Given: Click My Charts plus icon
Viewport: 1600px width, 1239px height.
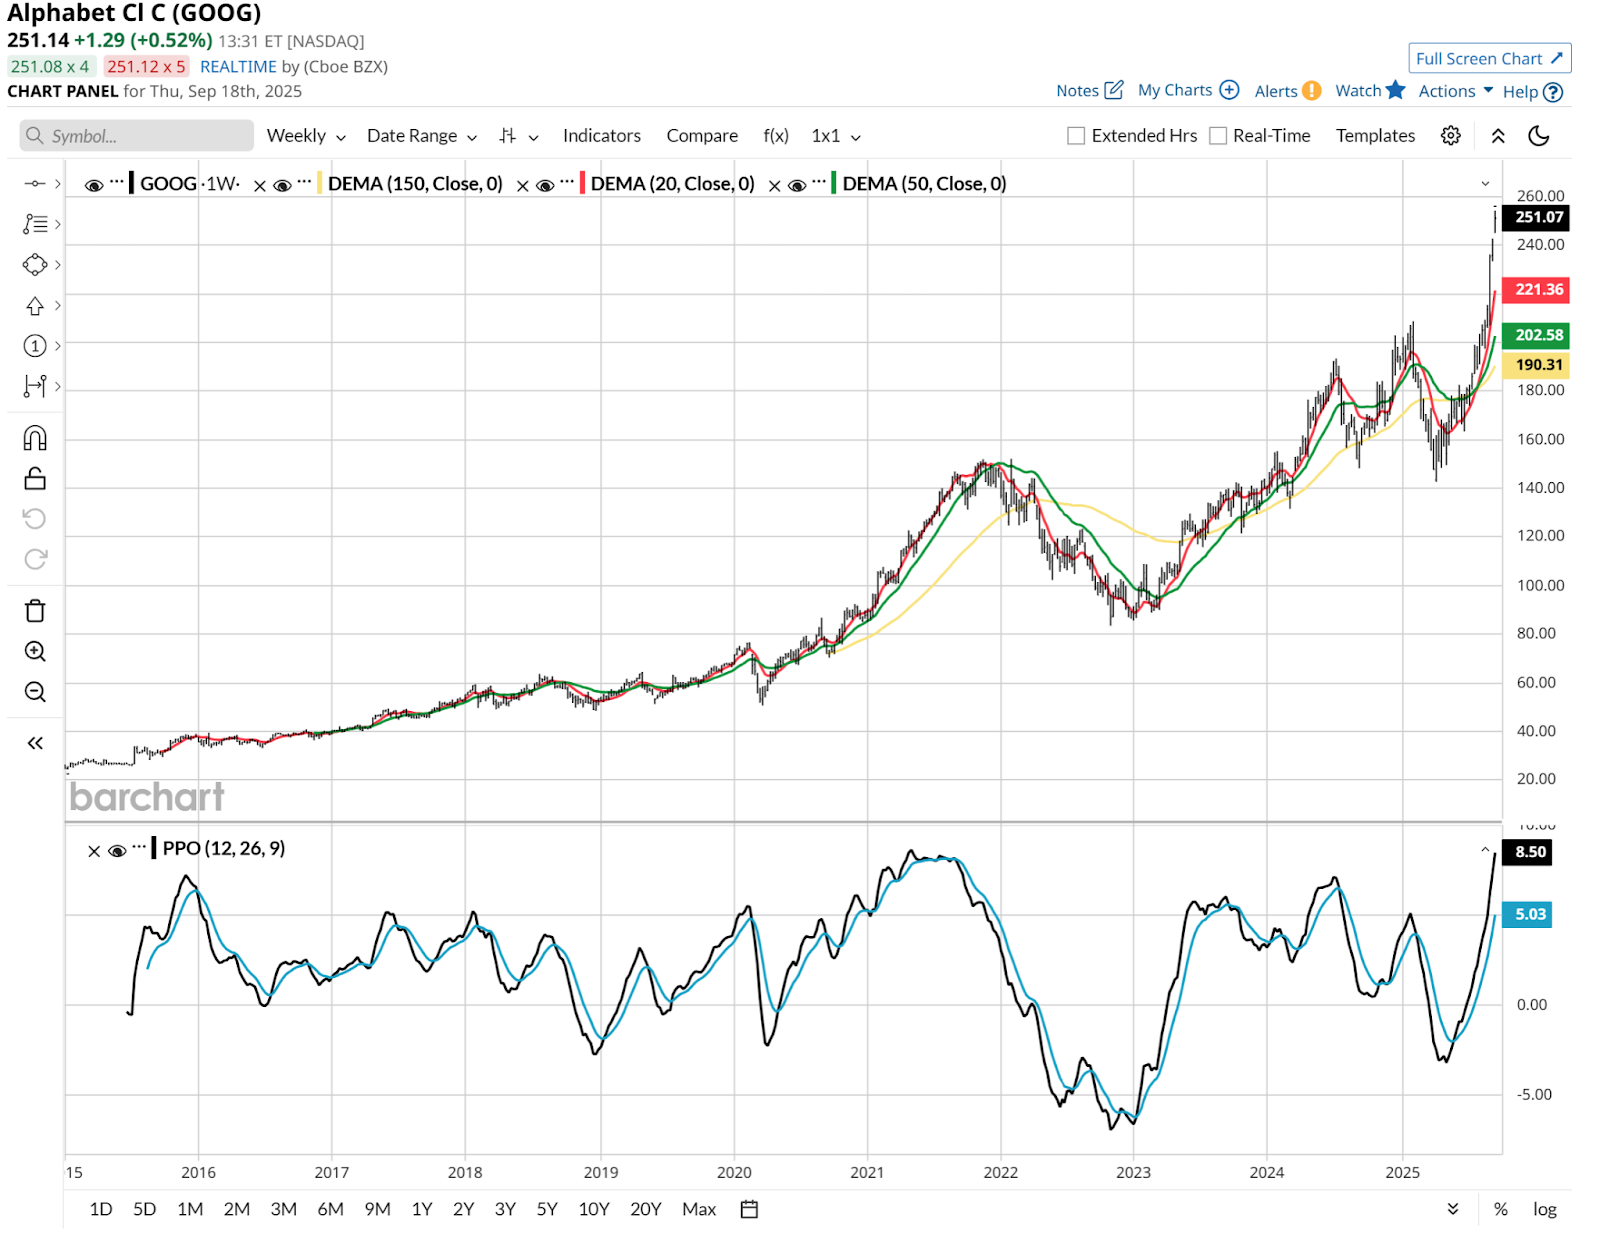Looking at the screenshot, I should pyautogui.click(x=1230, y=90).
